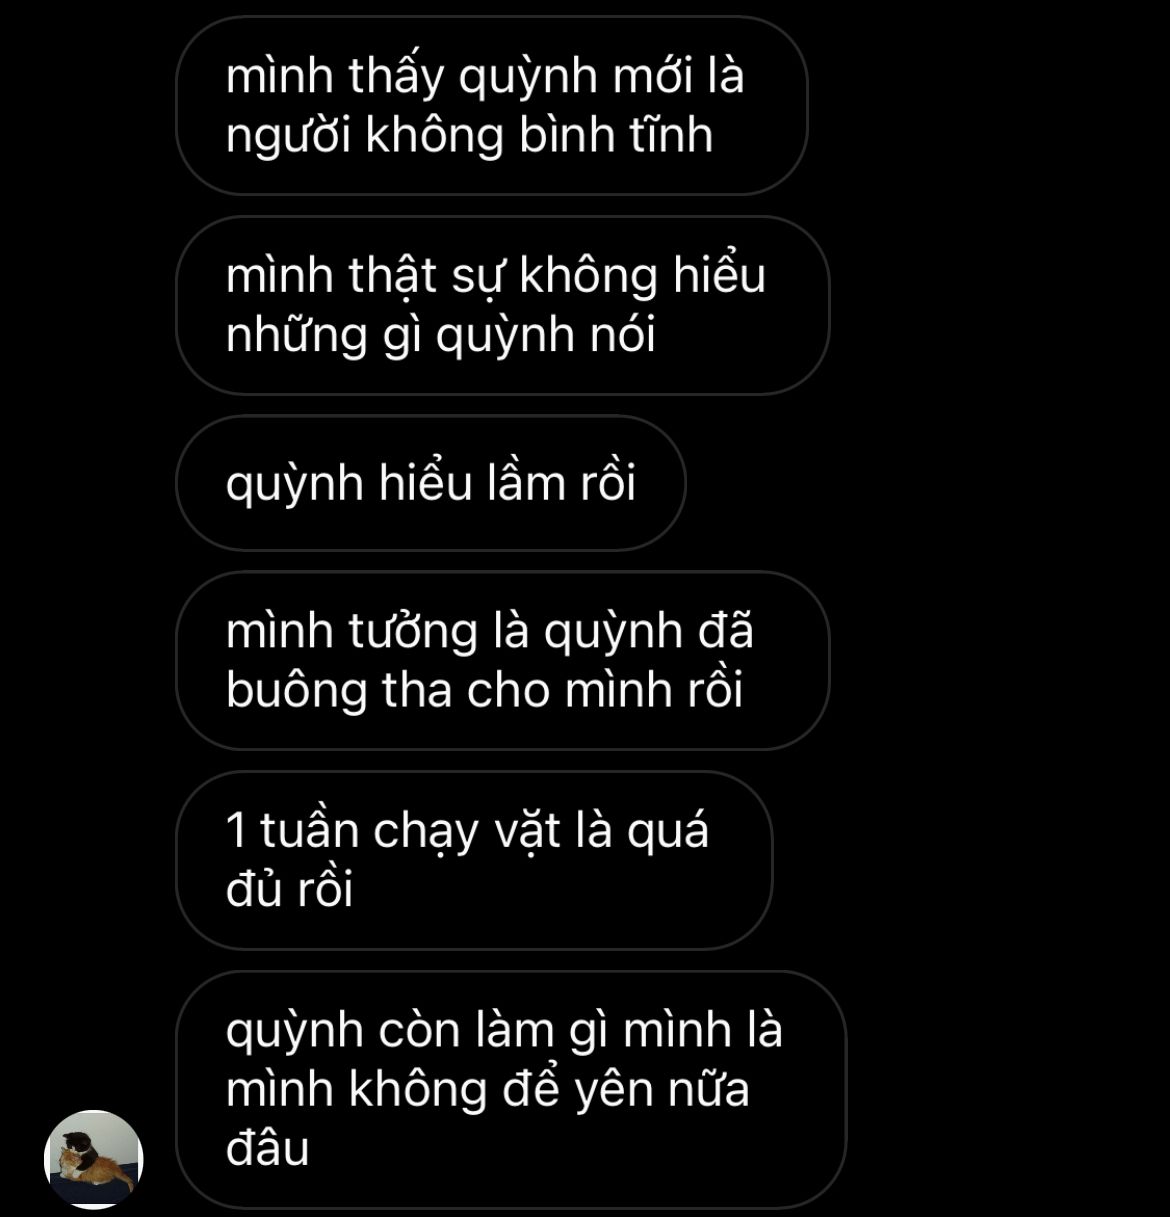Select the '1 tuần chạy vặt' message
The width and height of the screenshot is (1170, 1217).
point(474,860)
